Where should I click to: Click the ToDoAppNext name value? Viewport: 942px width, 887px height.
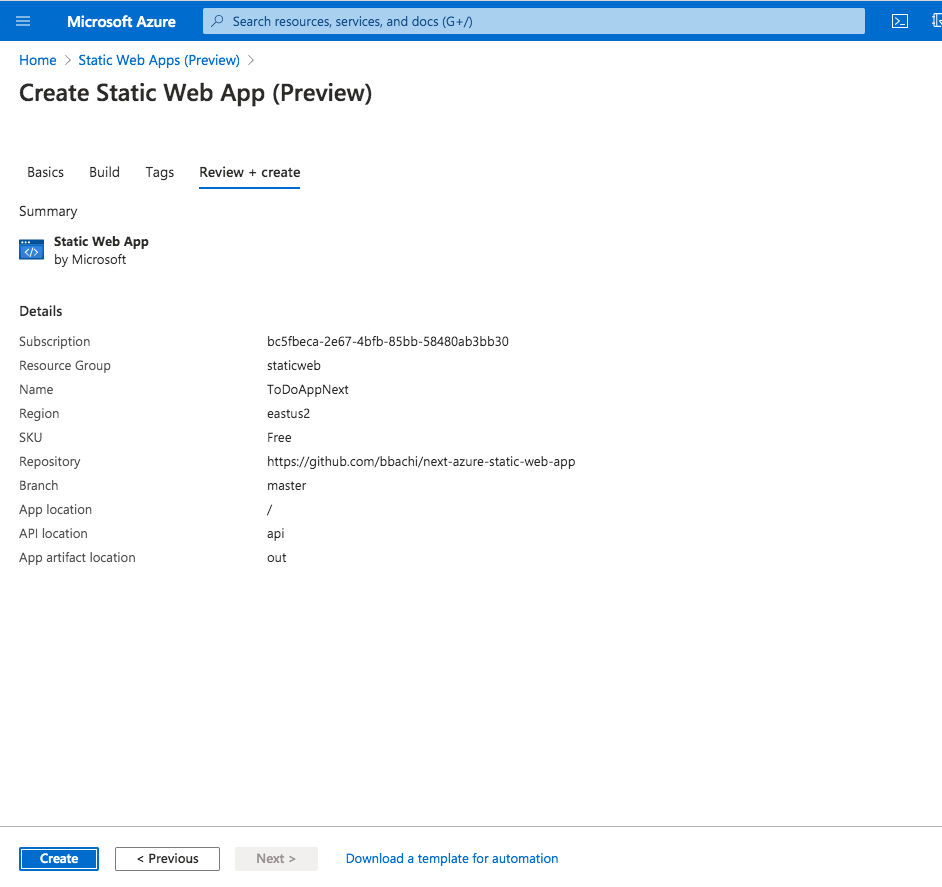tap(308, 389)
